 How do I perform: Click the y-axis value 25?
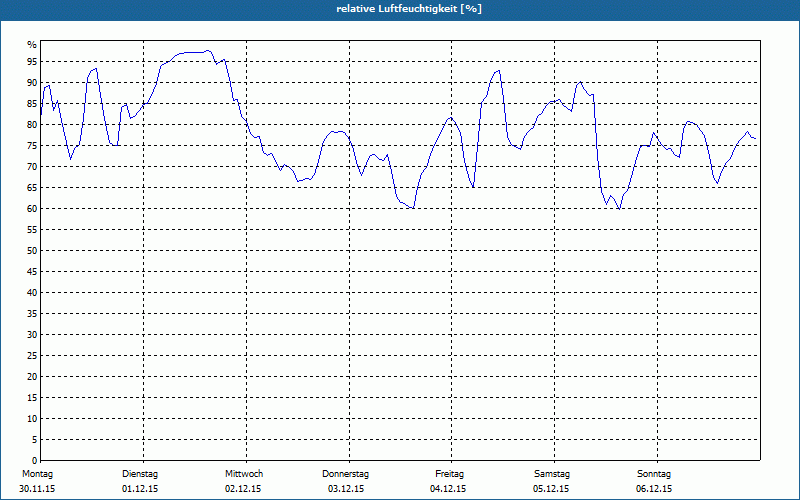(x=32, y=356)
